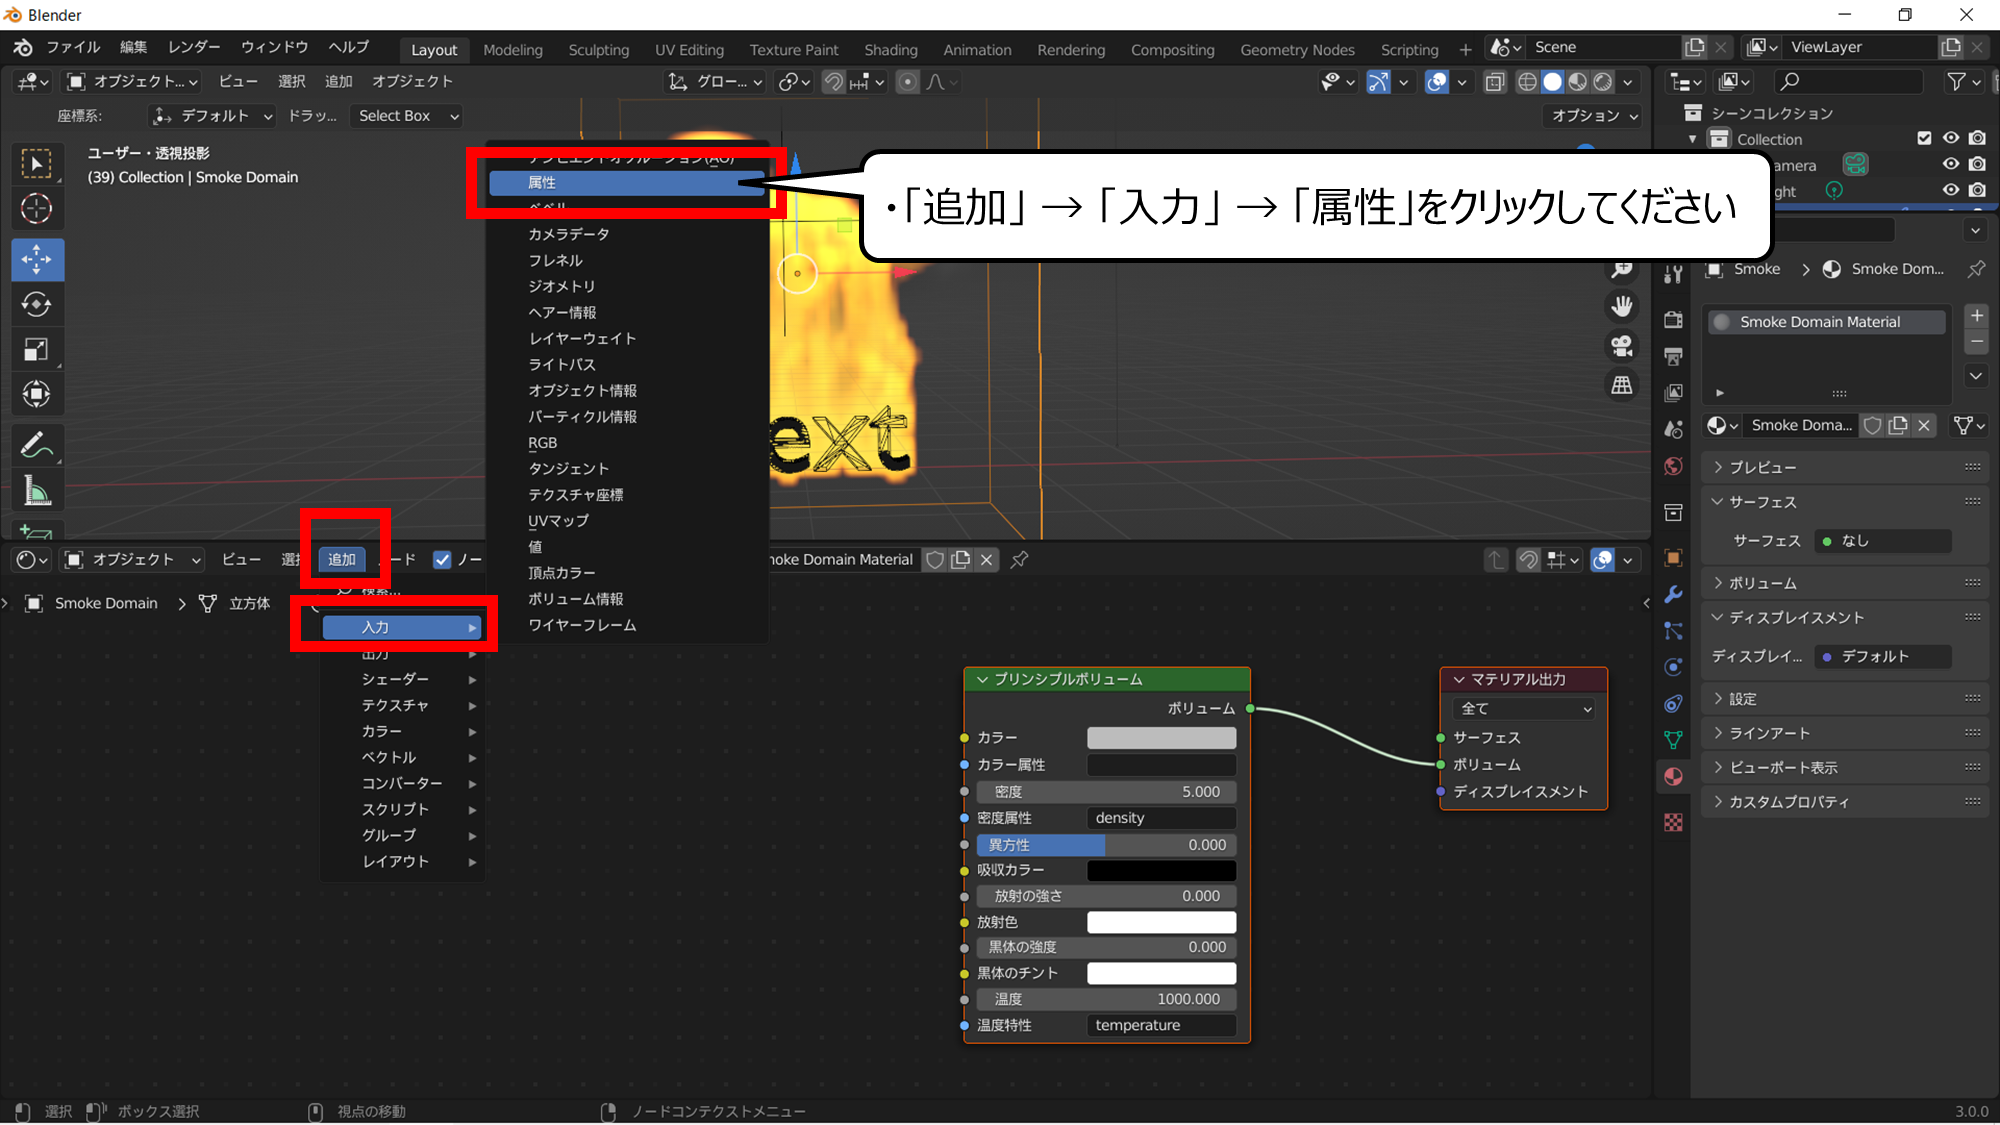Switch to the Shading workspace tab
Screen dimensions: 2000x1125
pyautogui.click(x=890, y=50)
